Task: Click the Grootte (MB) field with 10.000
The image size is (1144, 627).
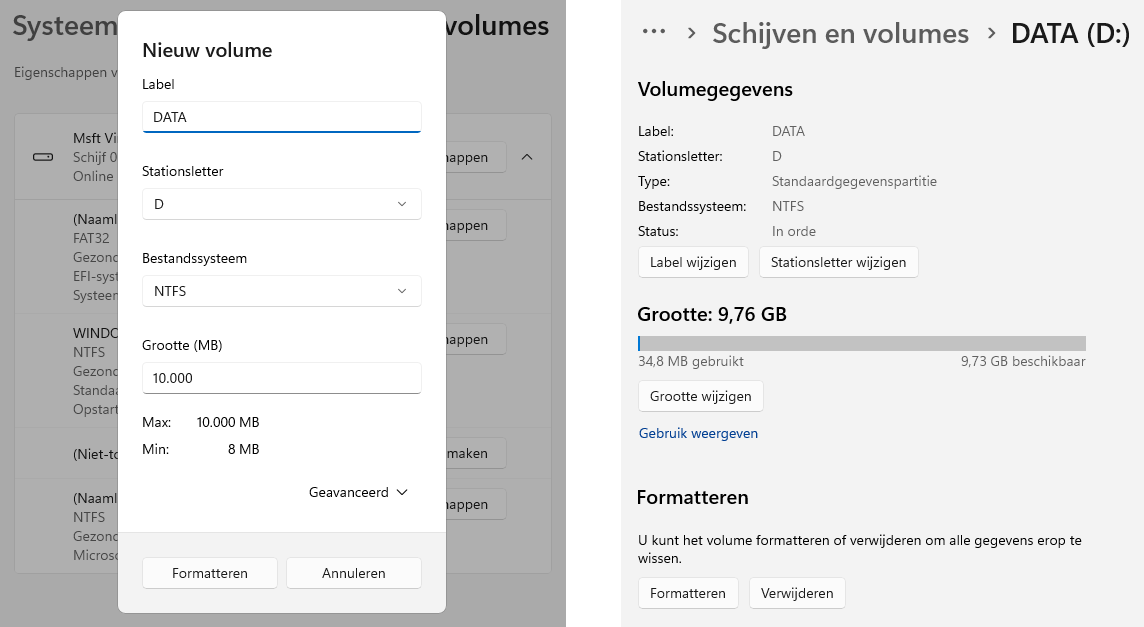Action: [282, 378]
